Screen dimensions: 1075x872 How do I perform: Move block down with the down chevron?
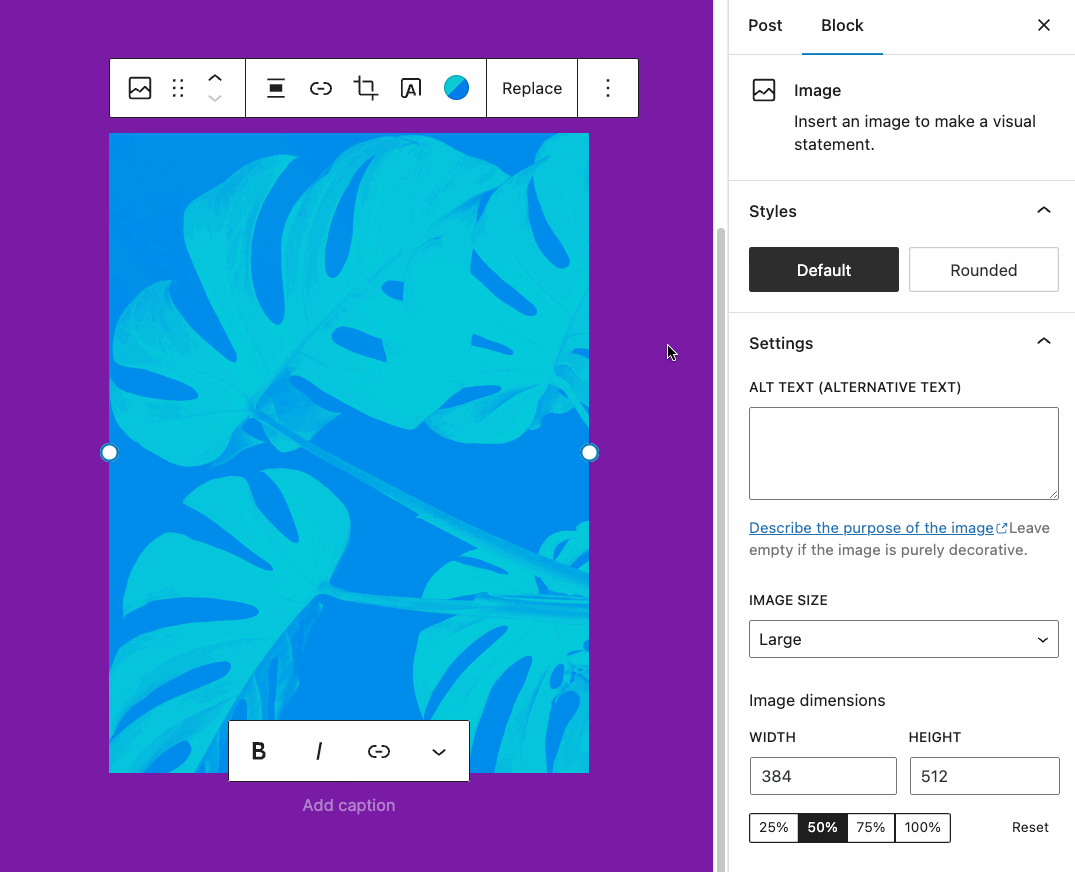coord(215,98)
